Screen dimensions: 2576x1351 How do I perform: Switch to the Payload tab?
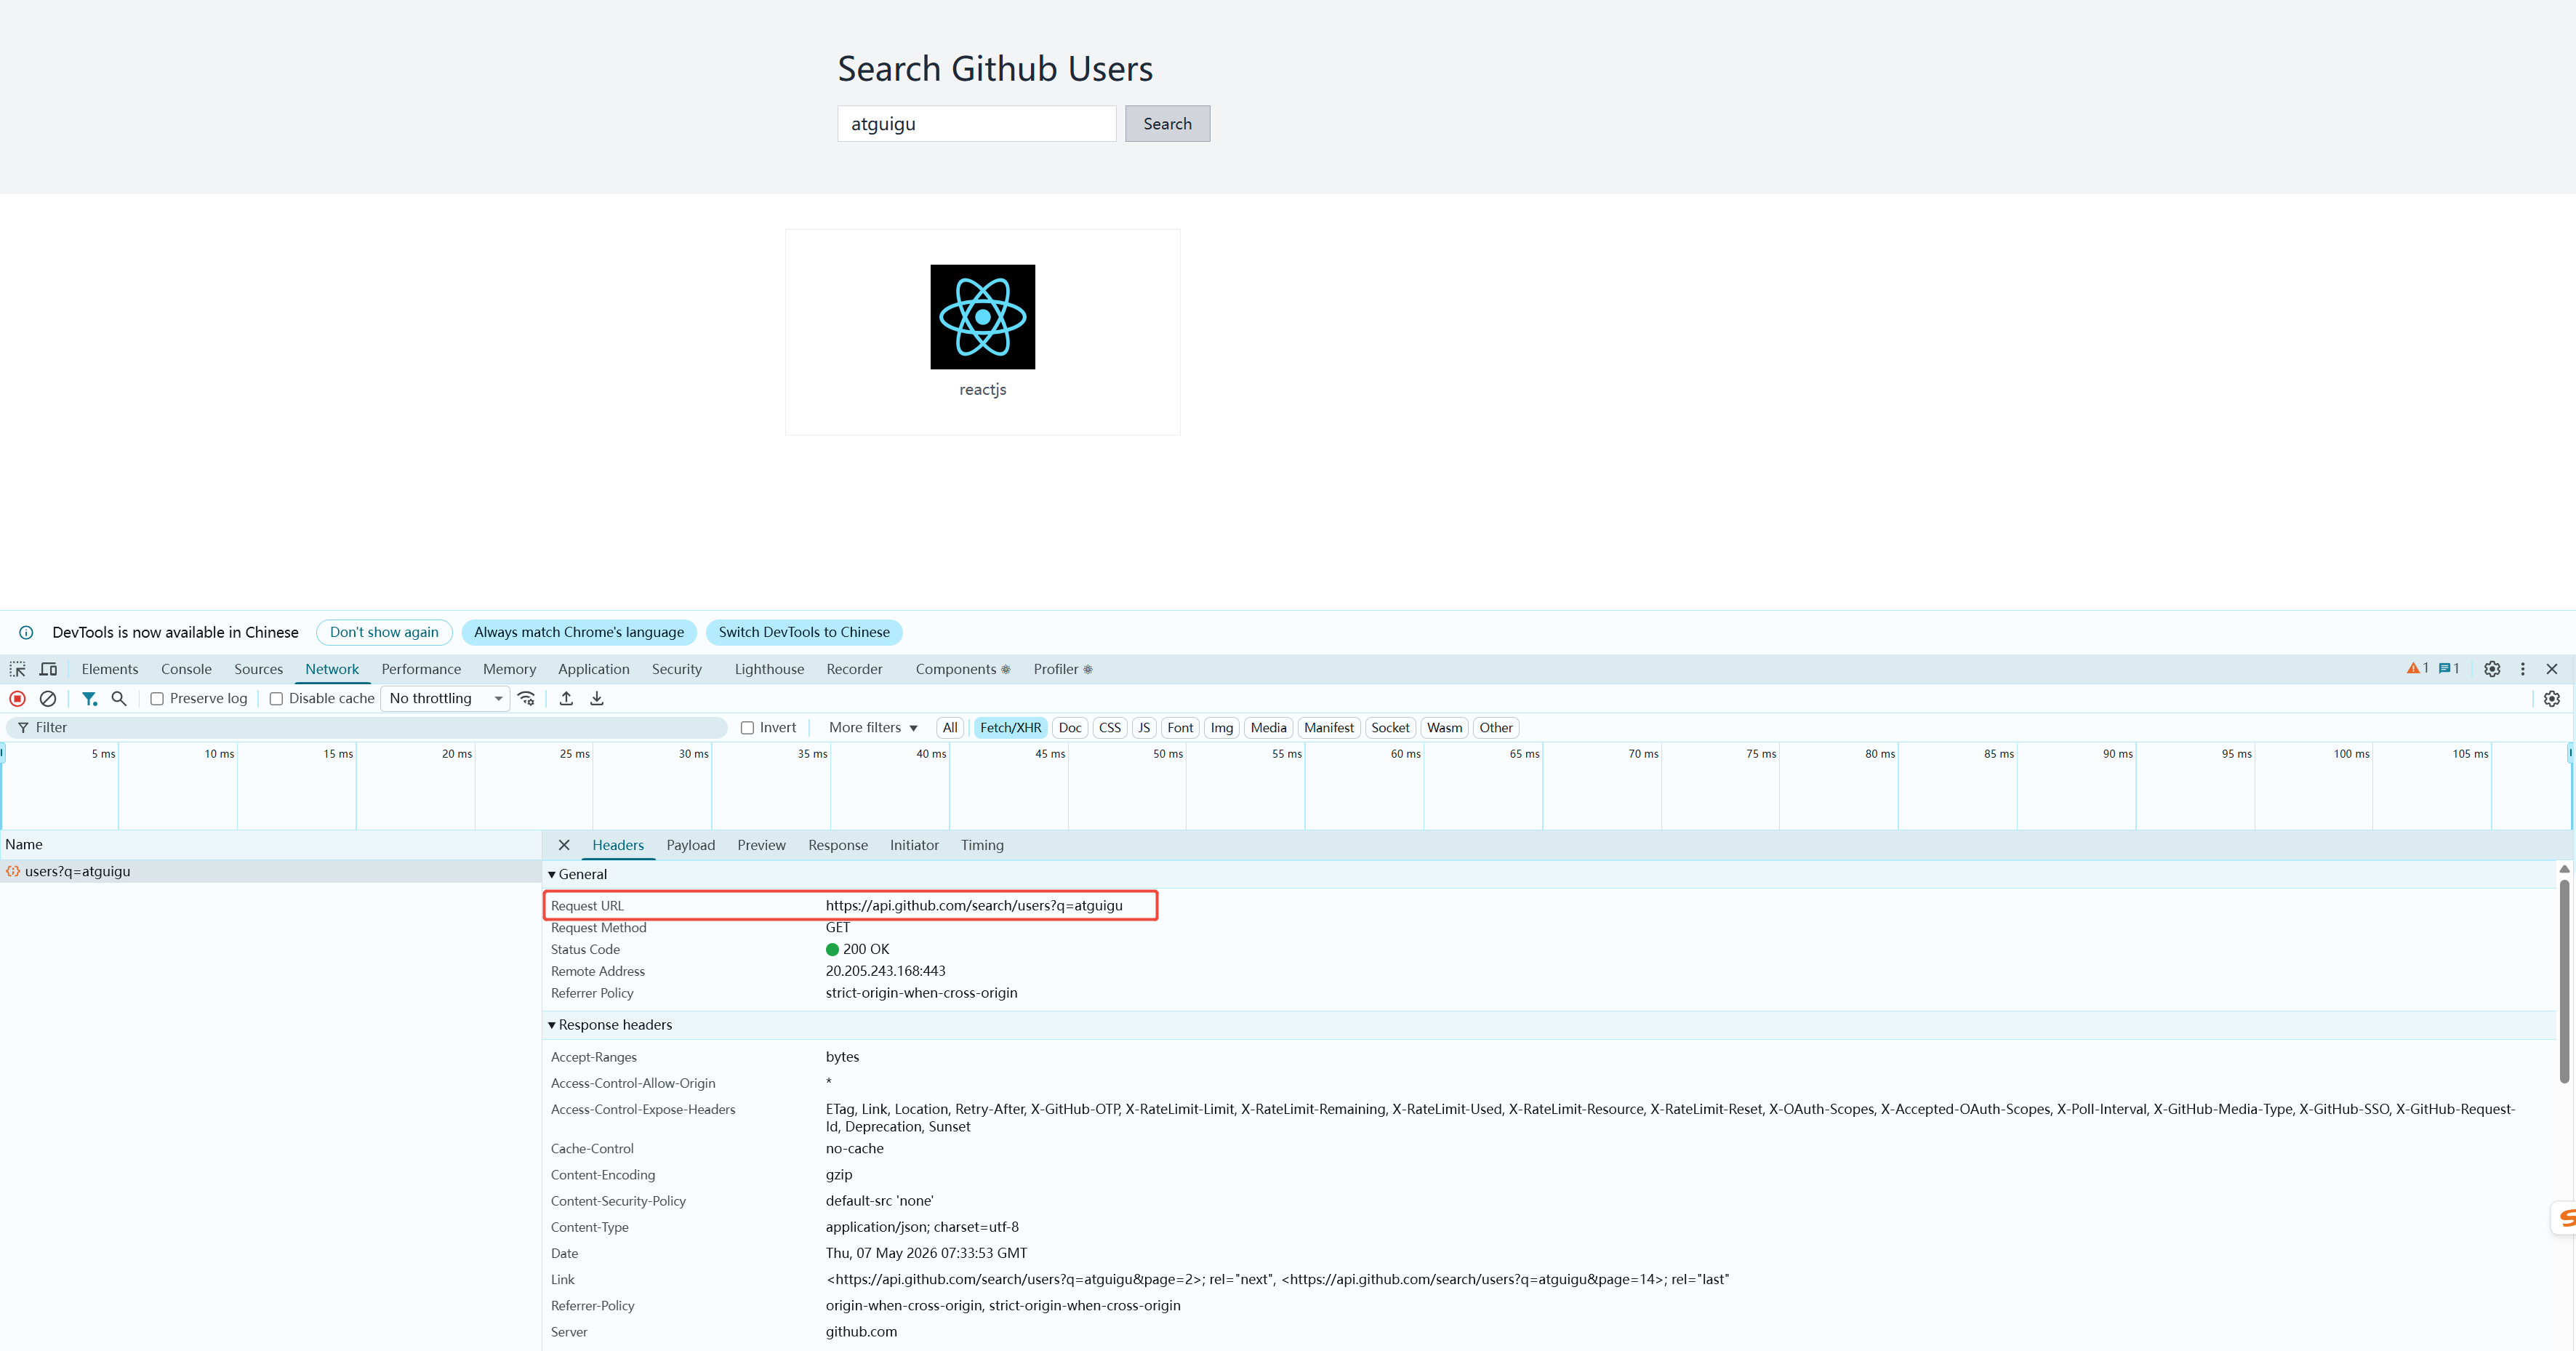(691, 845)
